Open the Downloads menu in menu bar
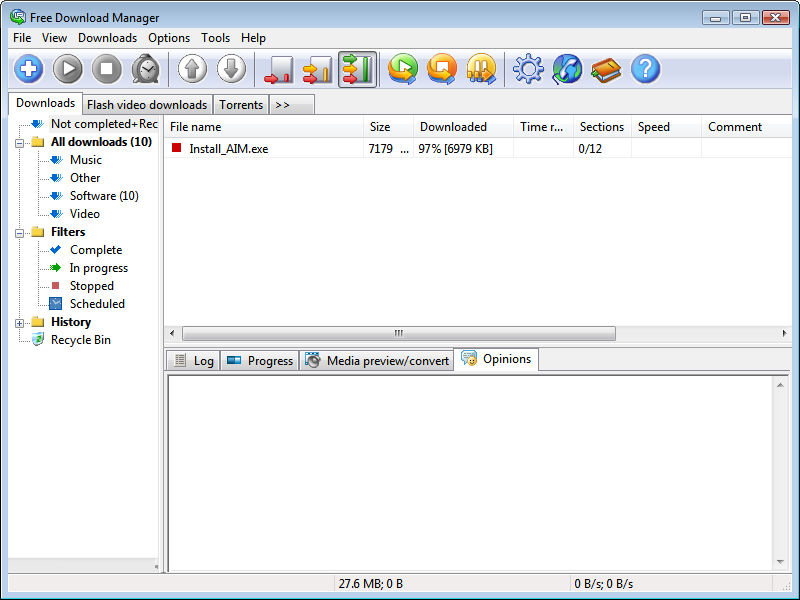The width and height of the screenshot is (800, 600). pyautogui.click(x=107, y=38)
